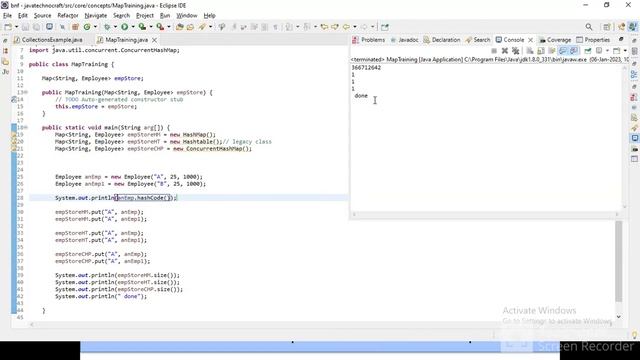Click the Back navigation arrow icon
The height and width of the screenshot is (360, 640).
(346, 27)
